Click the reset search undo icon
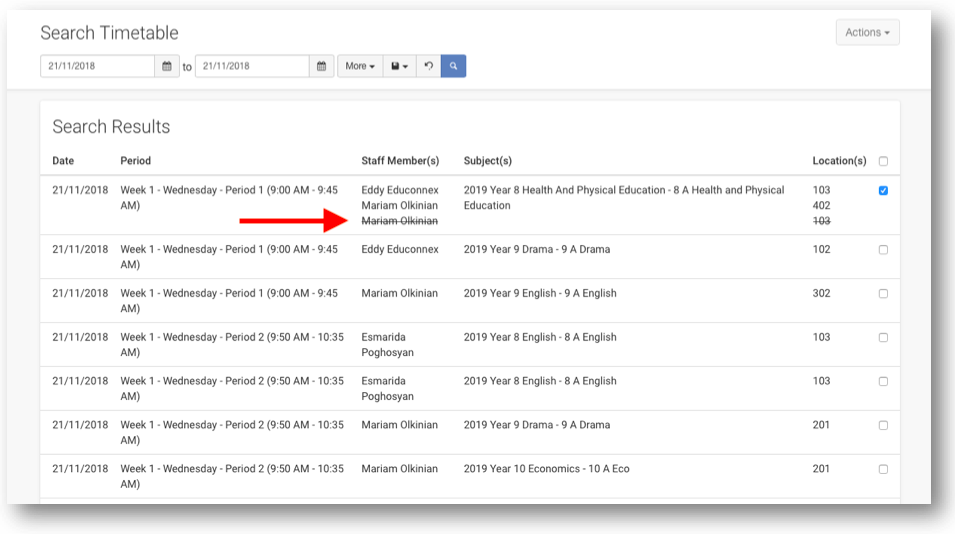Screen dimensions: 955x534 pyautogui.click(x=429, y=66)
